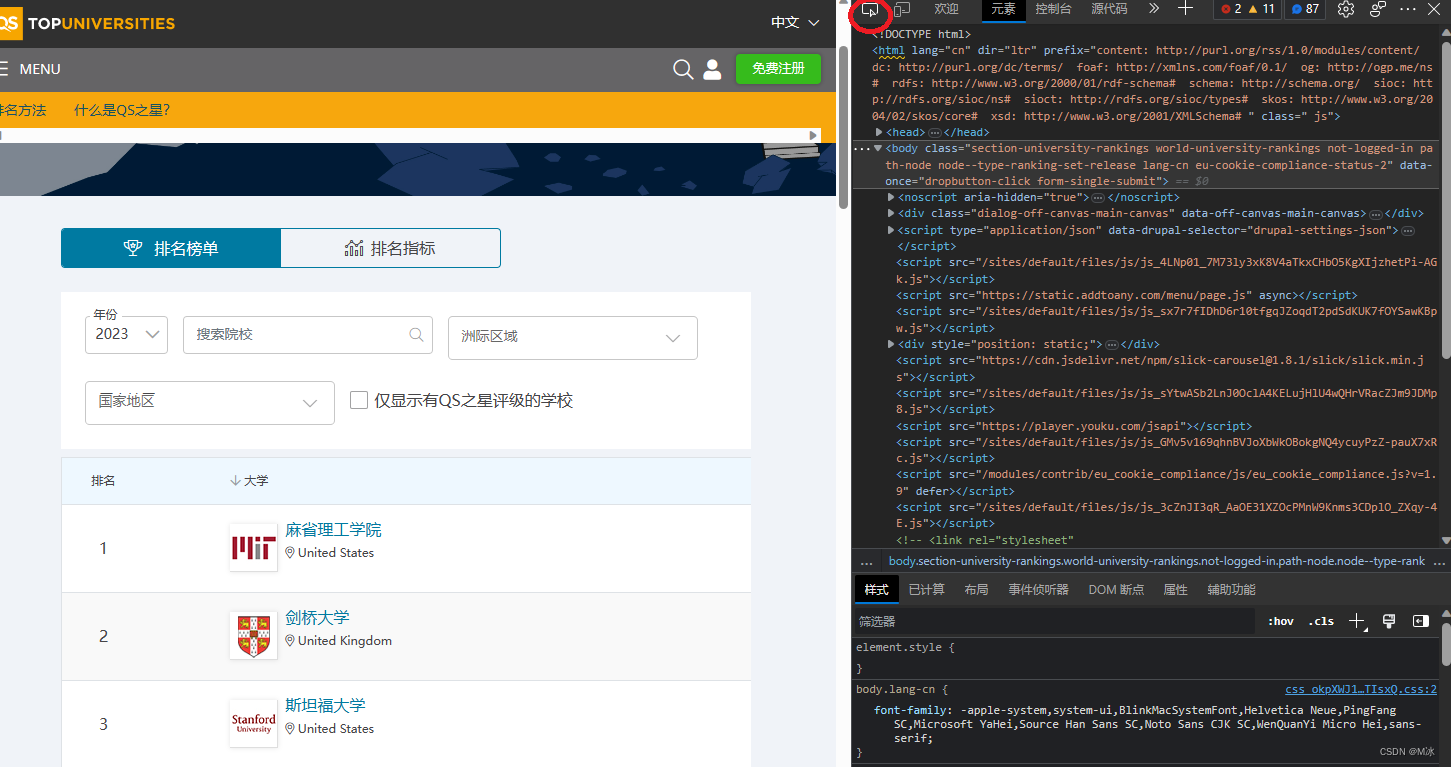Screen dimensions: 1451x767
Task: Open css_okpXWJ1 stylesheet source link
Action: (x=1361, y=690)
